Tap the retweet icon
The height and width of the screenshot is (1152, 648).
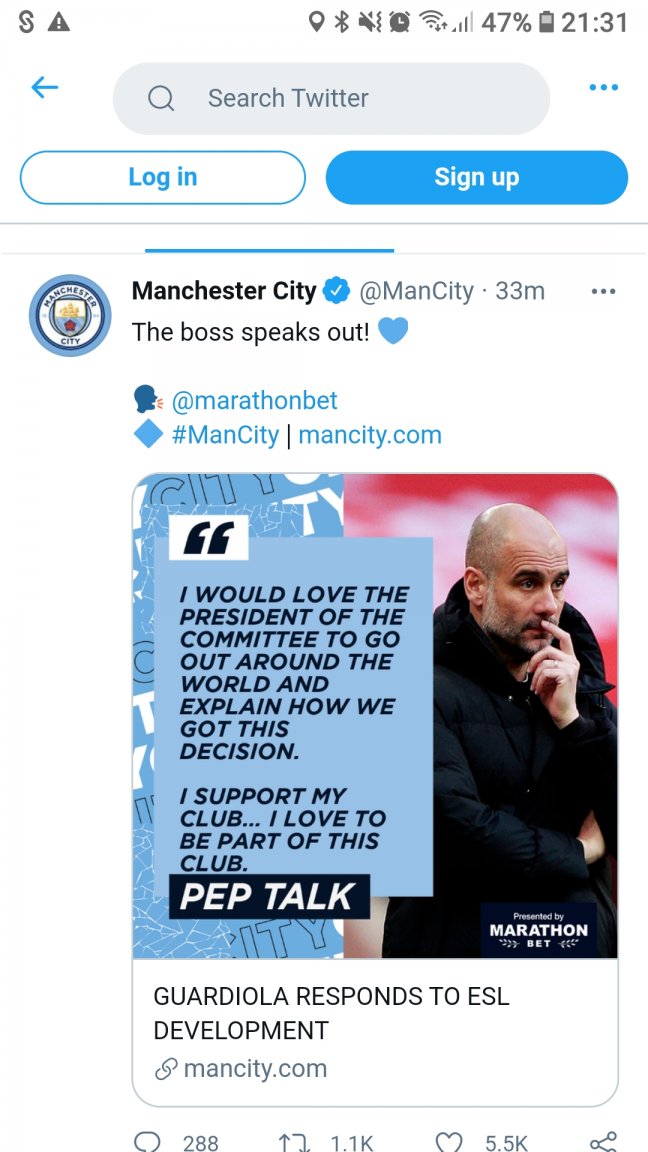point(296,1142)
